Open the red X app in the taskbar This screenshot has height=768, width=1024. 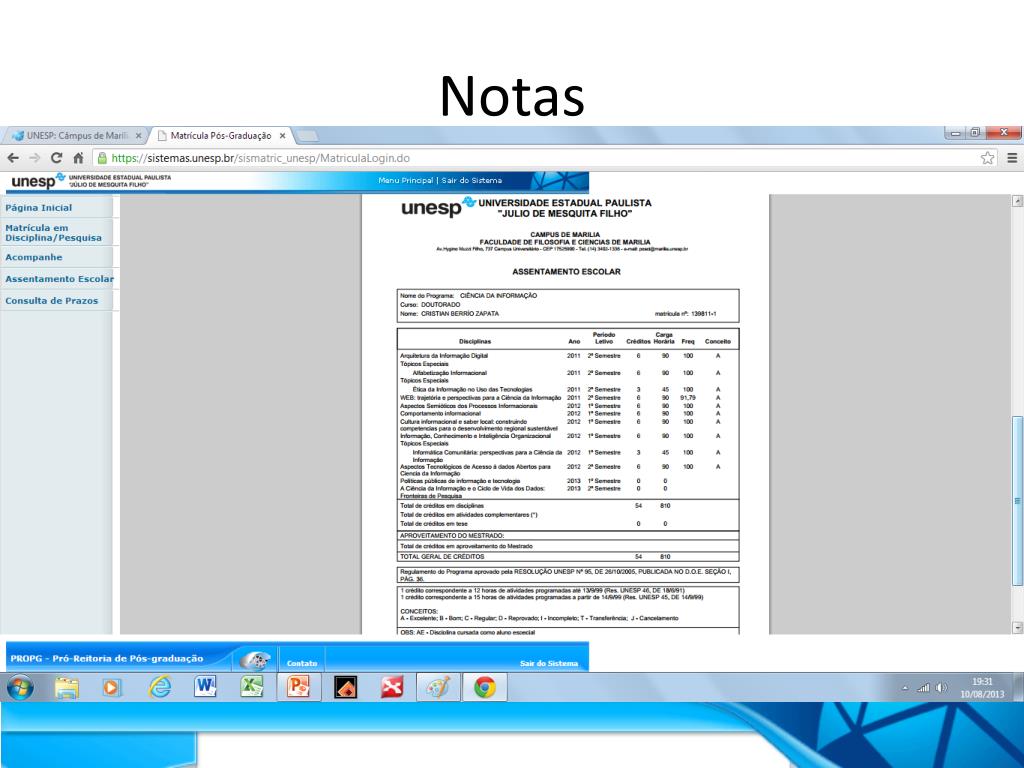click(x=392, y=688)
